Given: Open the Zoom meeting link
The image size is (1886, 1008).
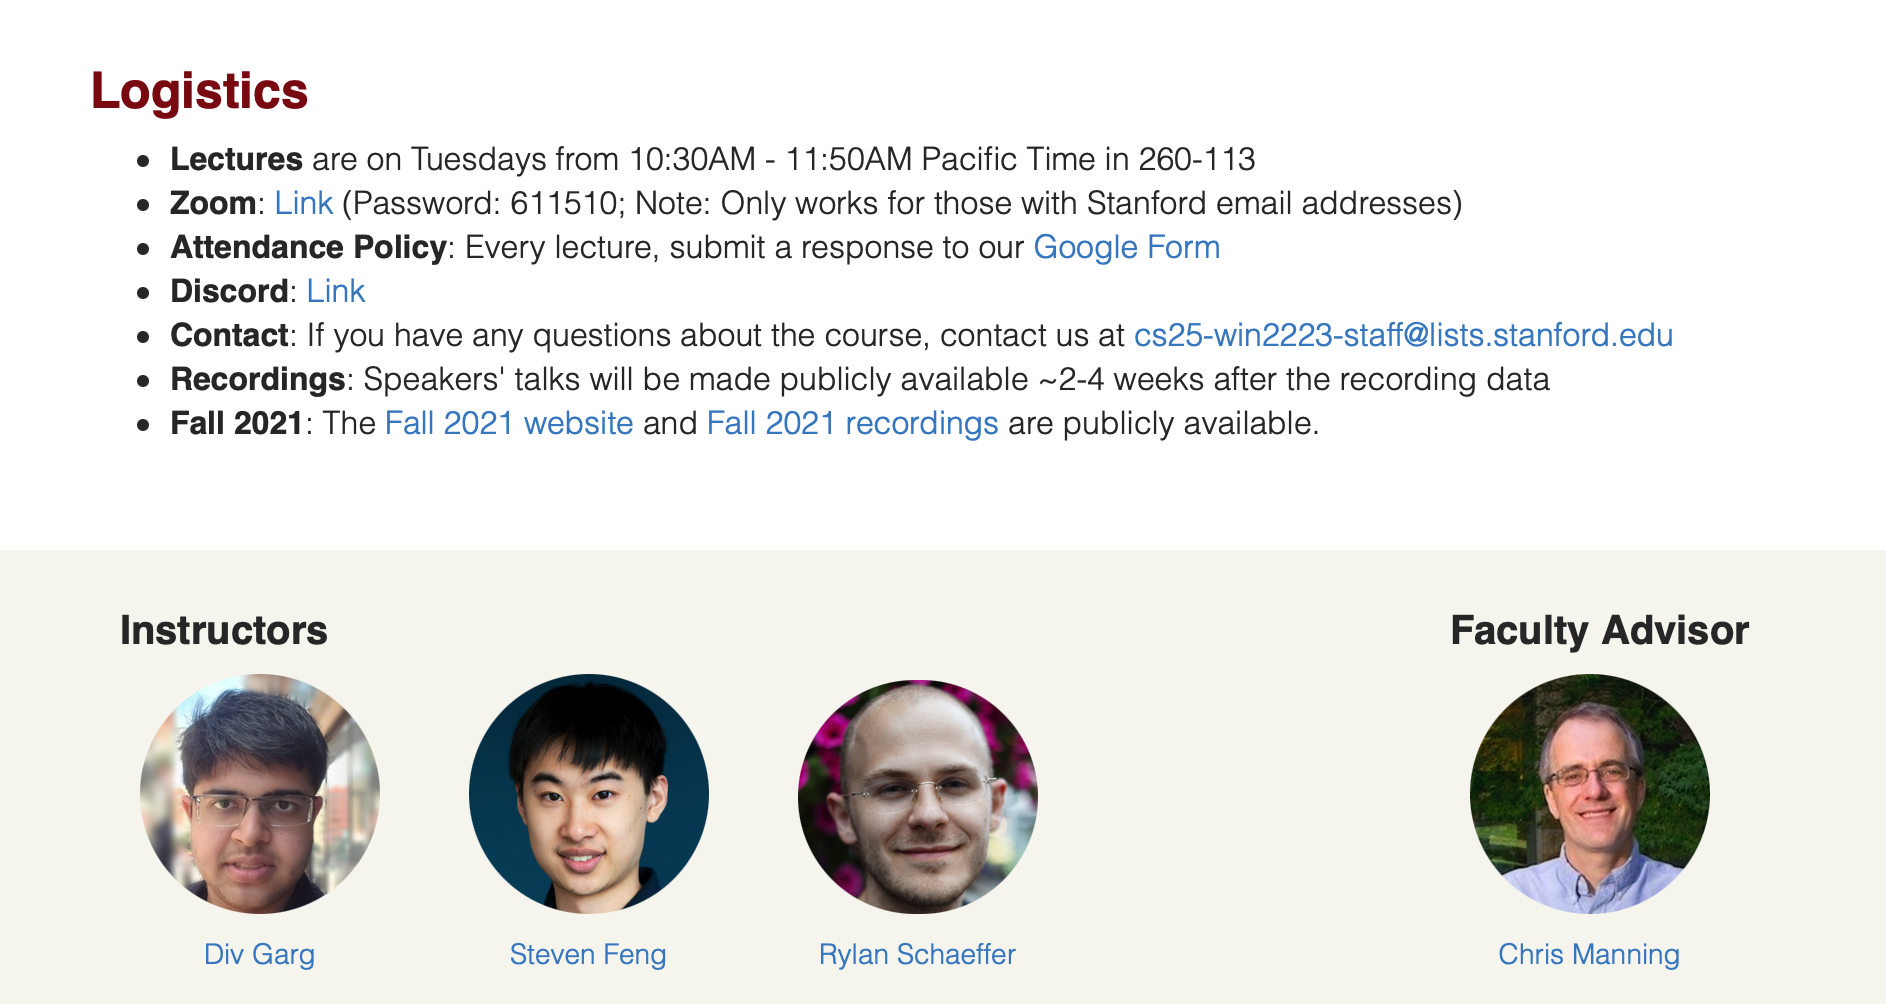Looking at the screenshot, I should tap(303, 203).
